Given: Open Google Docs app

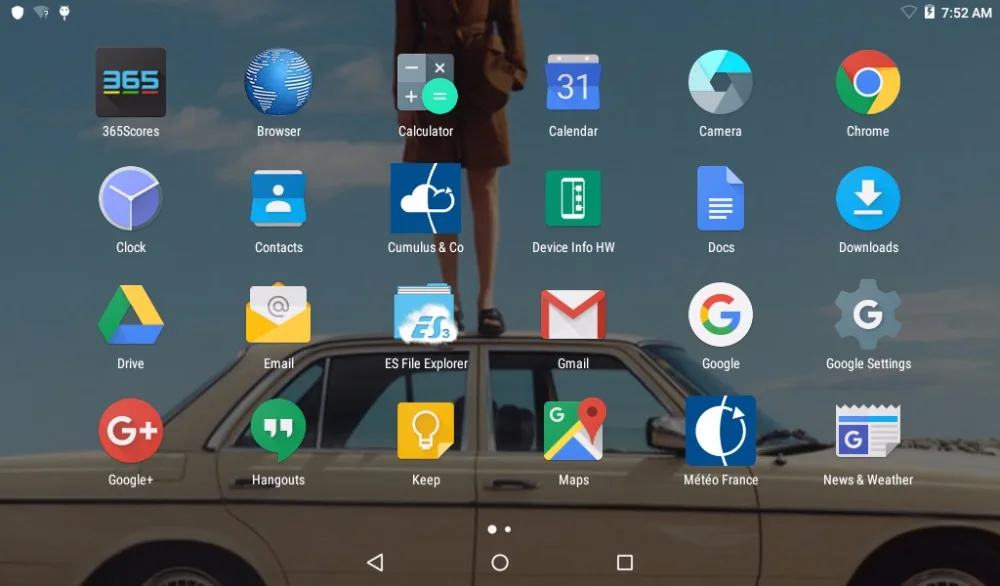Looking at the screenshot, I should click(721, 198).
